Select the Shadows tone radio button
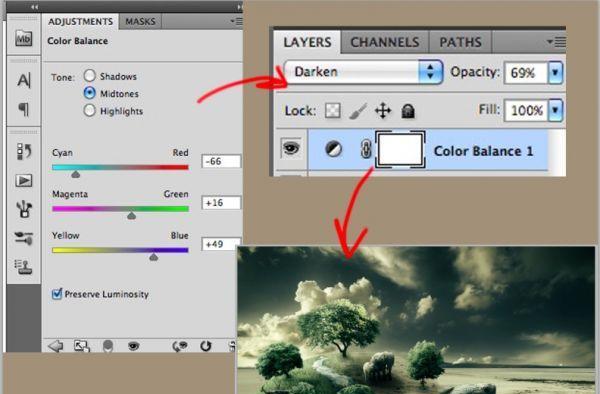This screenshot has height=394, width=600. click(x=90, y=76)
